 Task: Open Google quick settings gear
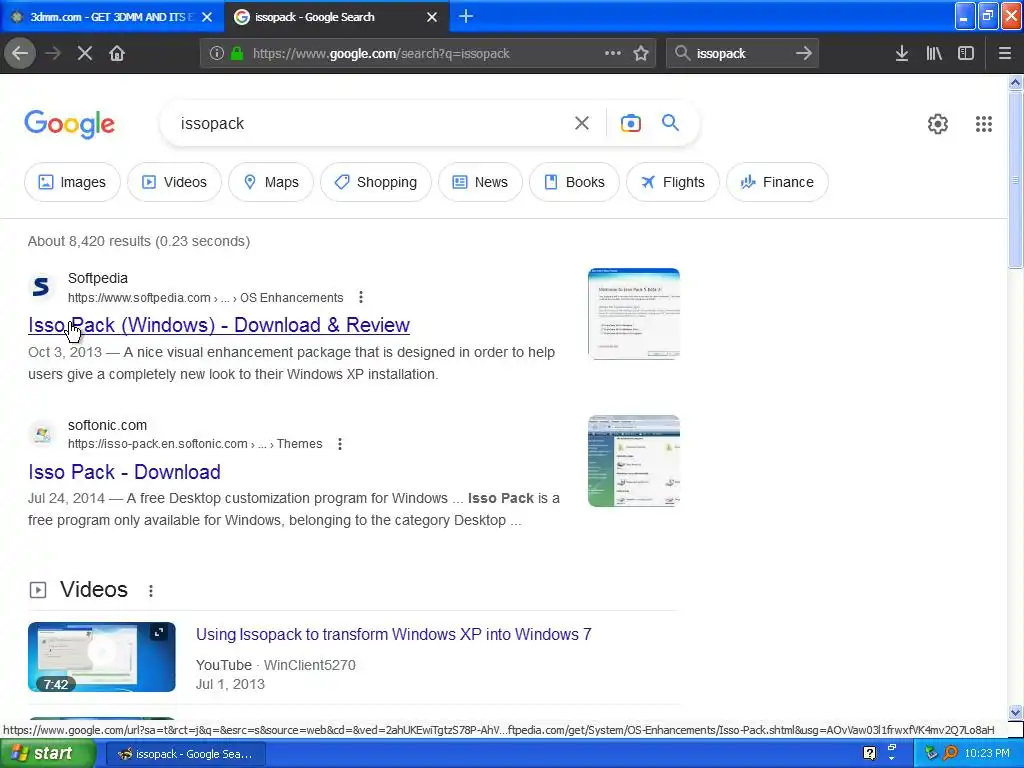(938, 124)
